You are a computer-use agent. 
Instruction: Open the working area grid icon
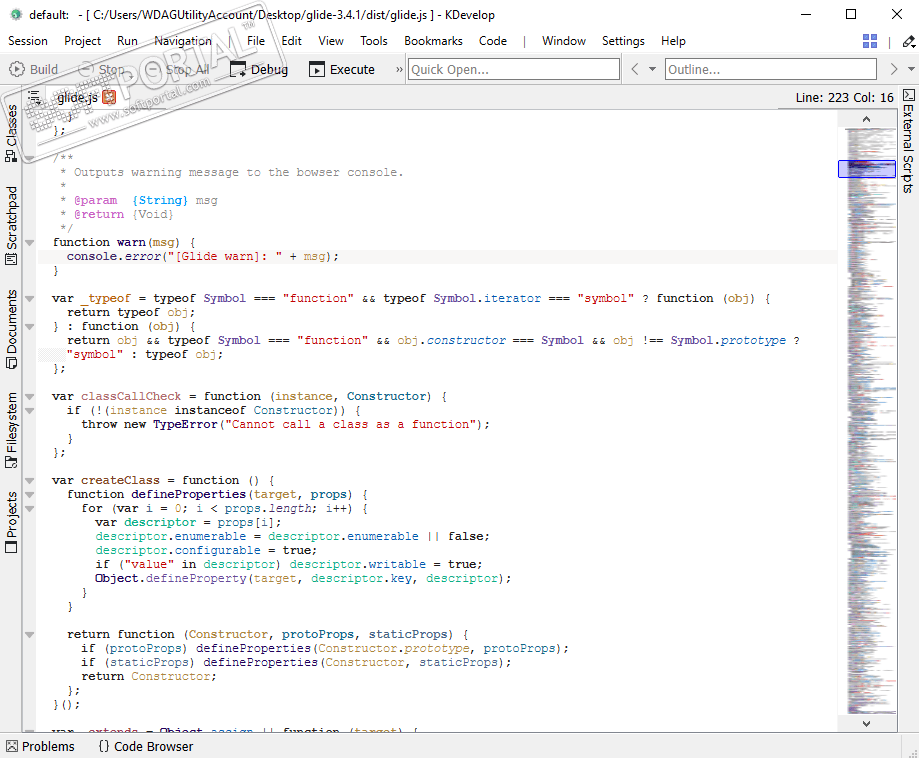coord(870,41)
